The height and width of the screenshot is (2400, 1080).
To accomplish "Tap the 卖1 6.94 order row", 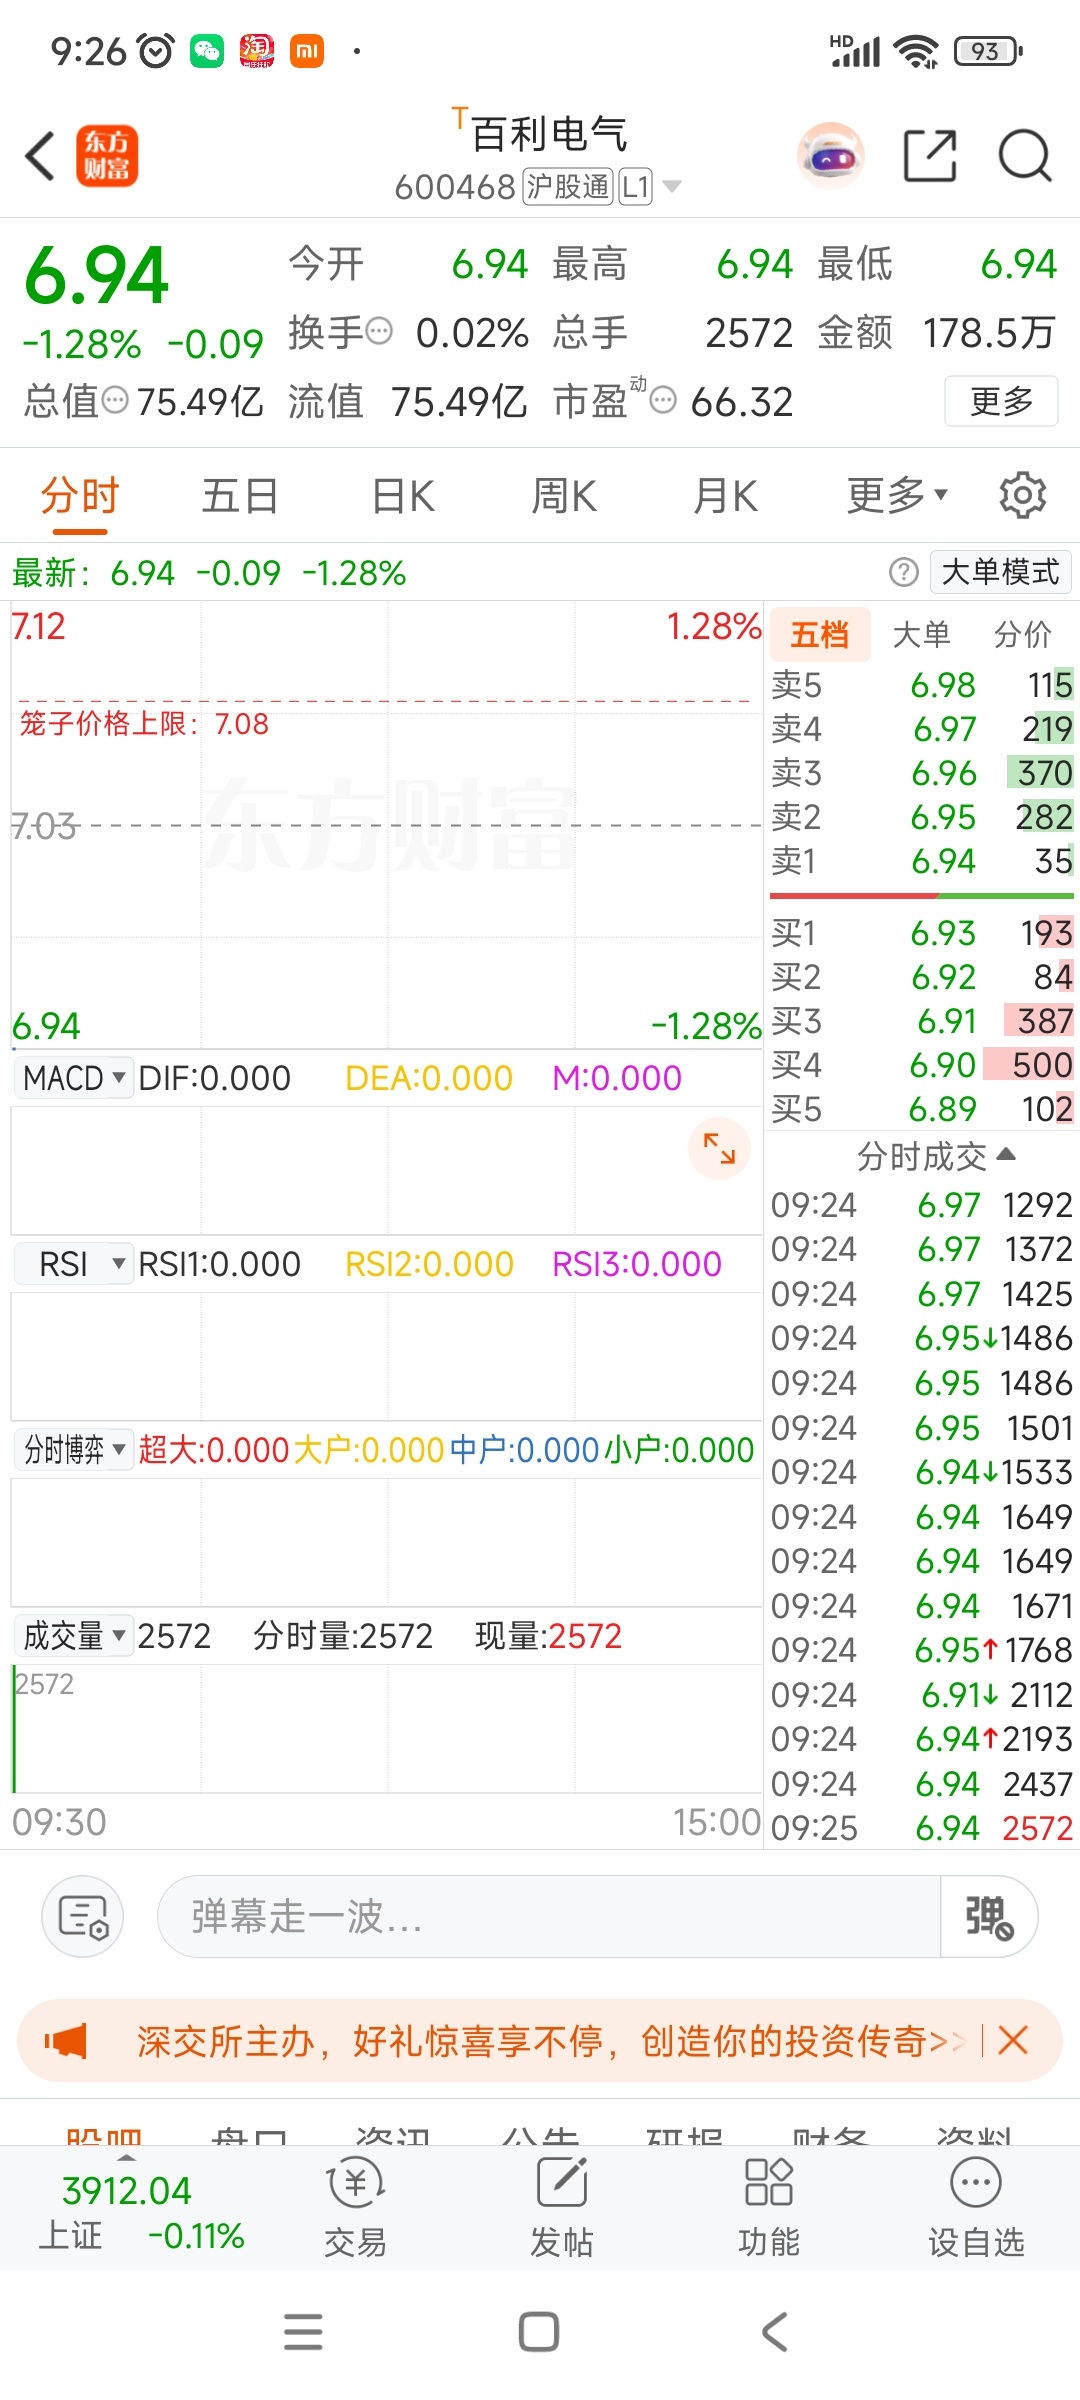I will point(922,861).
